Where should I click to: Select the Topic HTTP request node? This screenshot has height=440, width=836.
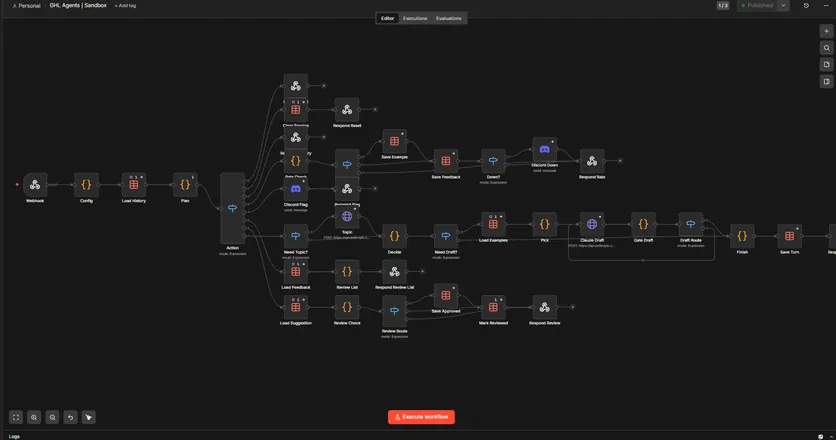[347, 217]
